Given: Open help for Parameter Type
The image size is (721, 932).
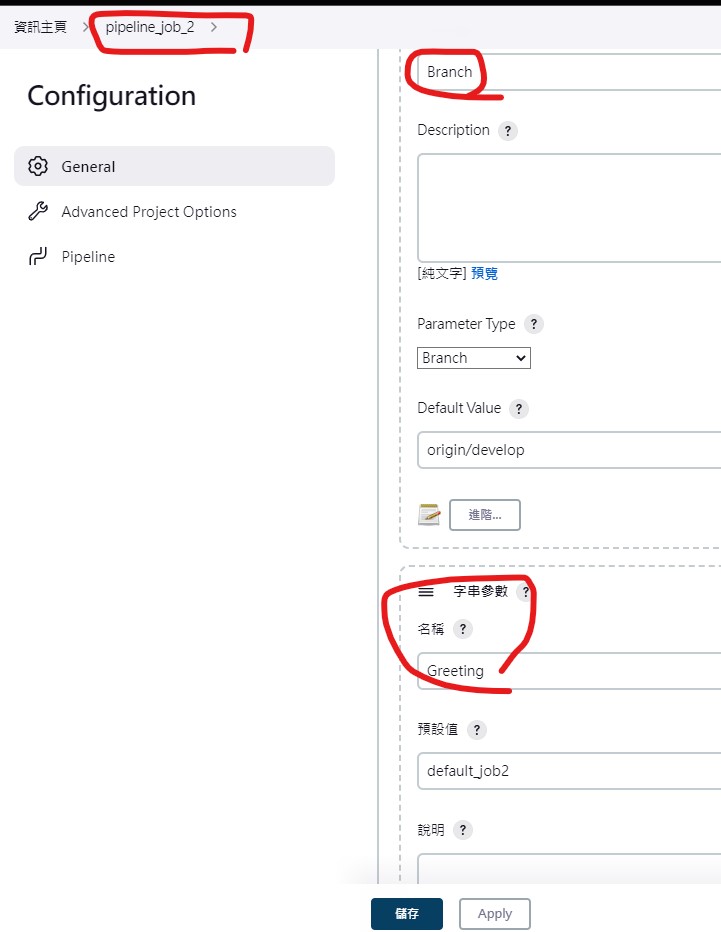Looking at the screenshot, I should pos(534,324).
